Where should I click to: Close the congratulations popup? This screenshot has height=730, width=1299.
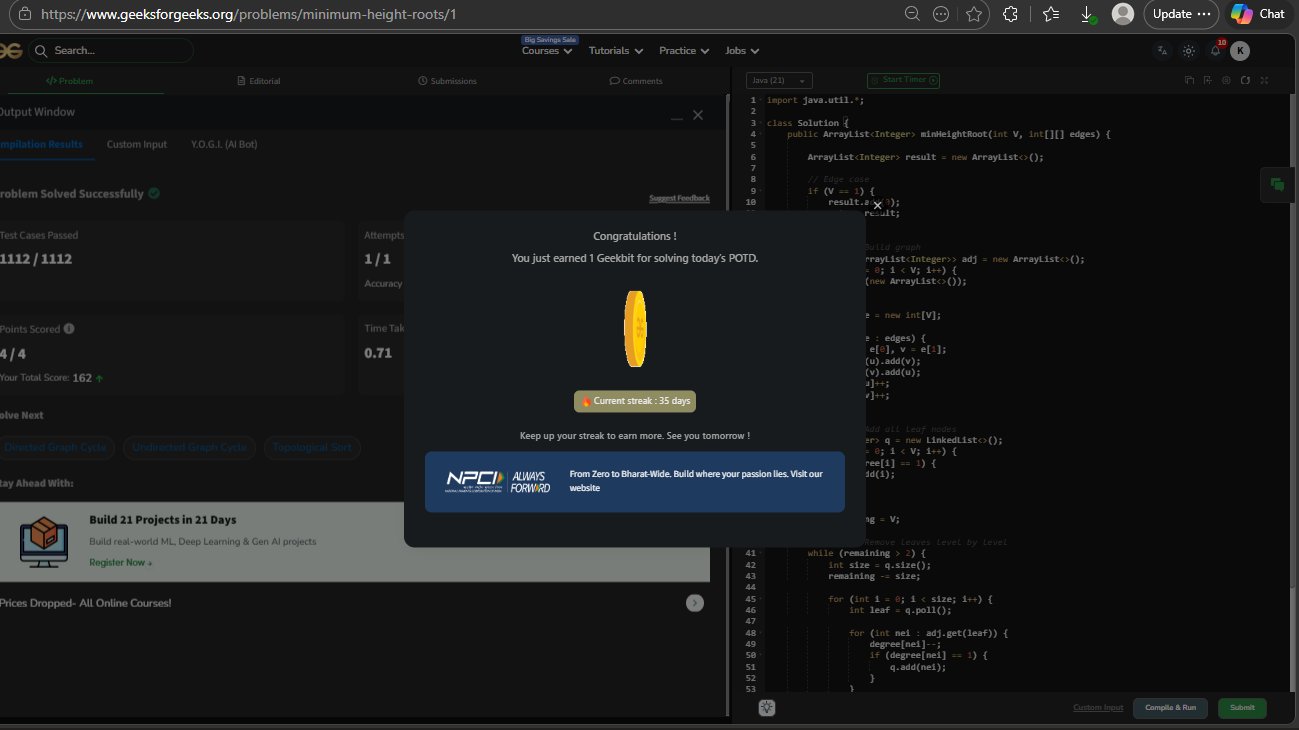877,205
